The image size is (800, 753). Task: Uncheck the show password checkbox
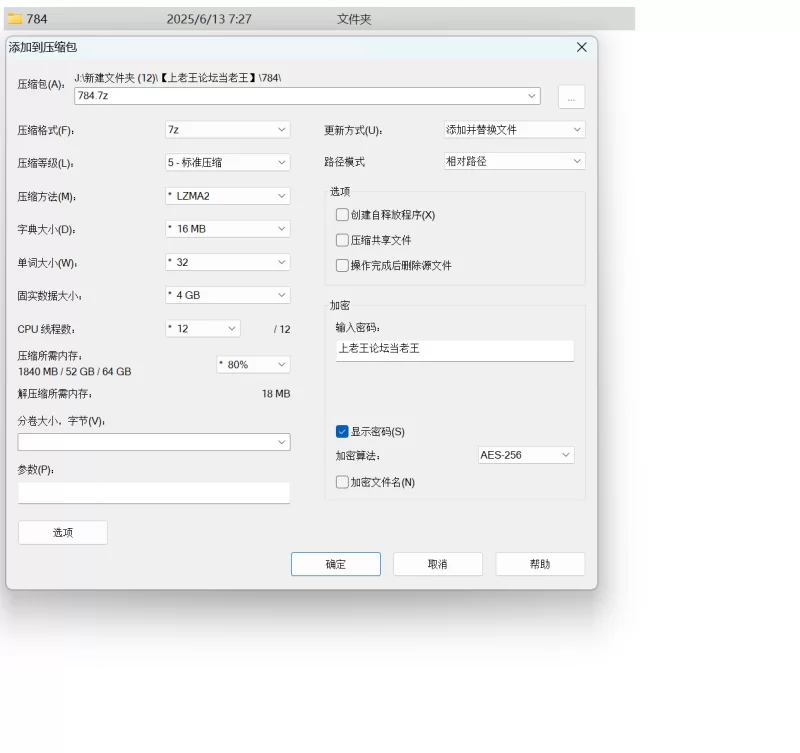(342, 432)
